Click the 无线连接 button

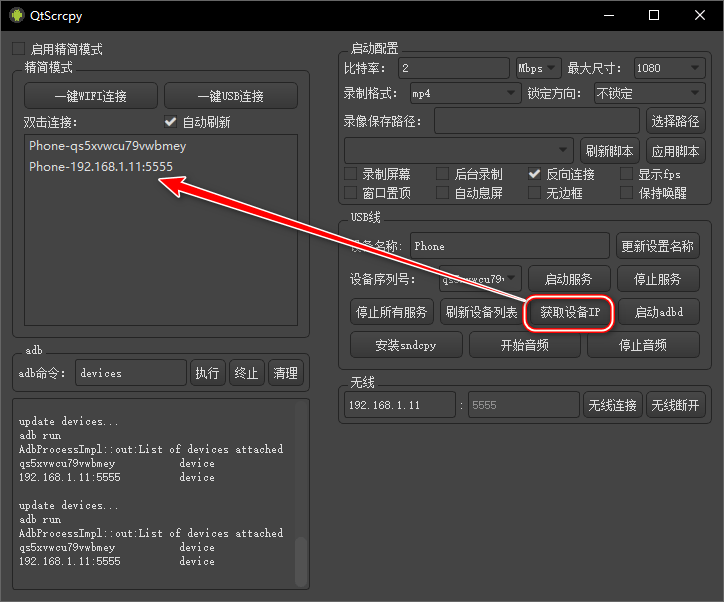click(x=612, y=405)
